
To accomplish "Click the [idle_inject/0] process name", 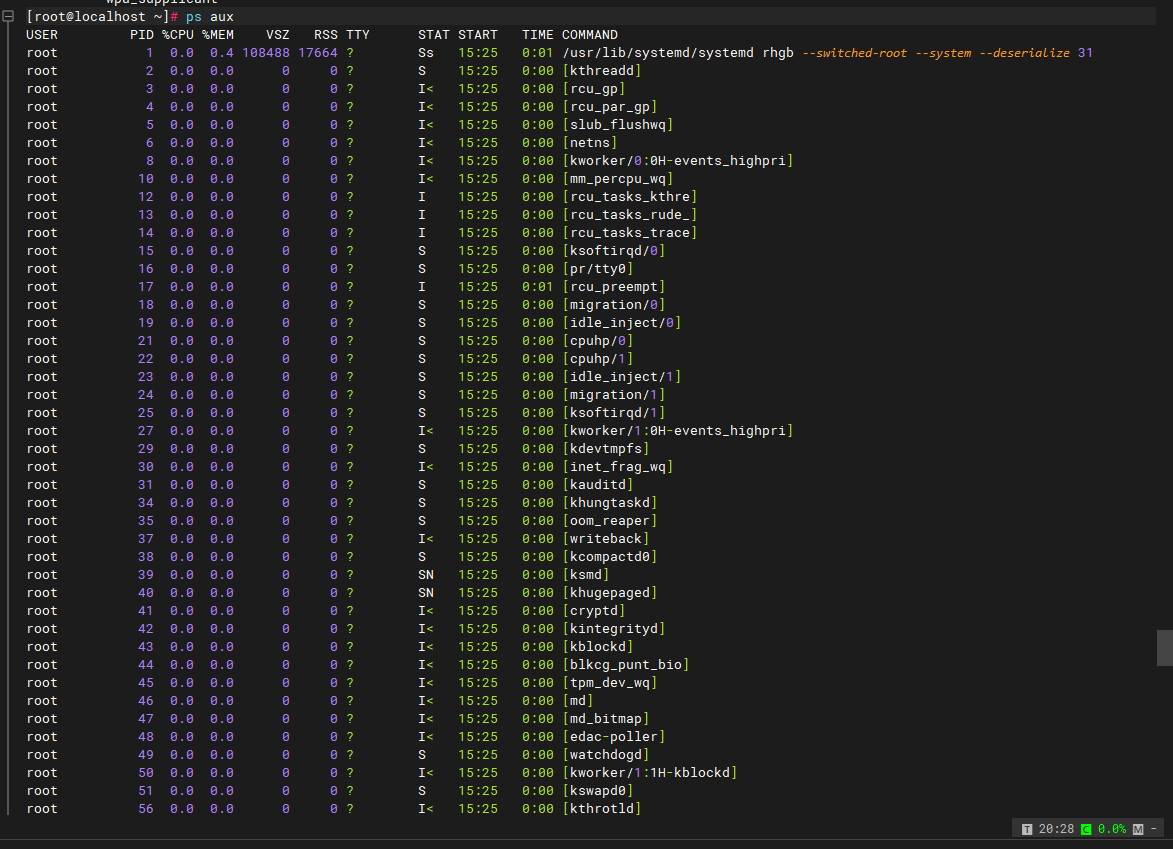I will click(622, 322).
